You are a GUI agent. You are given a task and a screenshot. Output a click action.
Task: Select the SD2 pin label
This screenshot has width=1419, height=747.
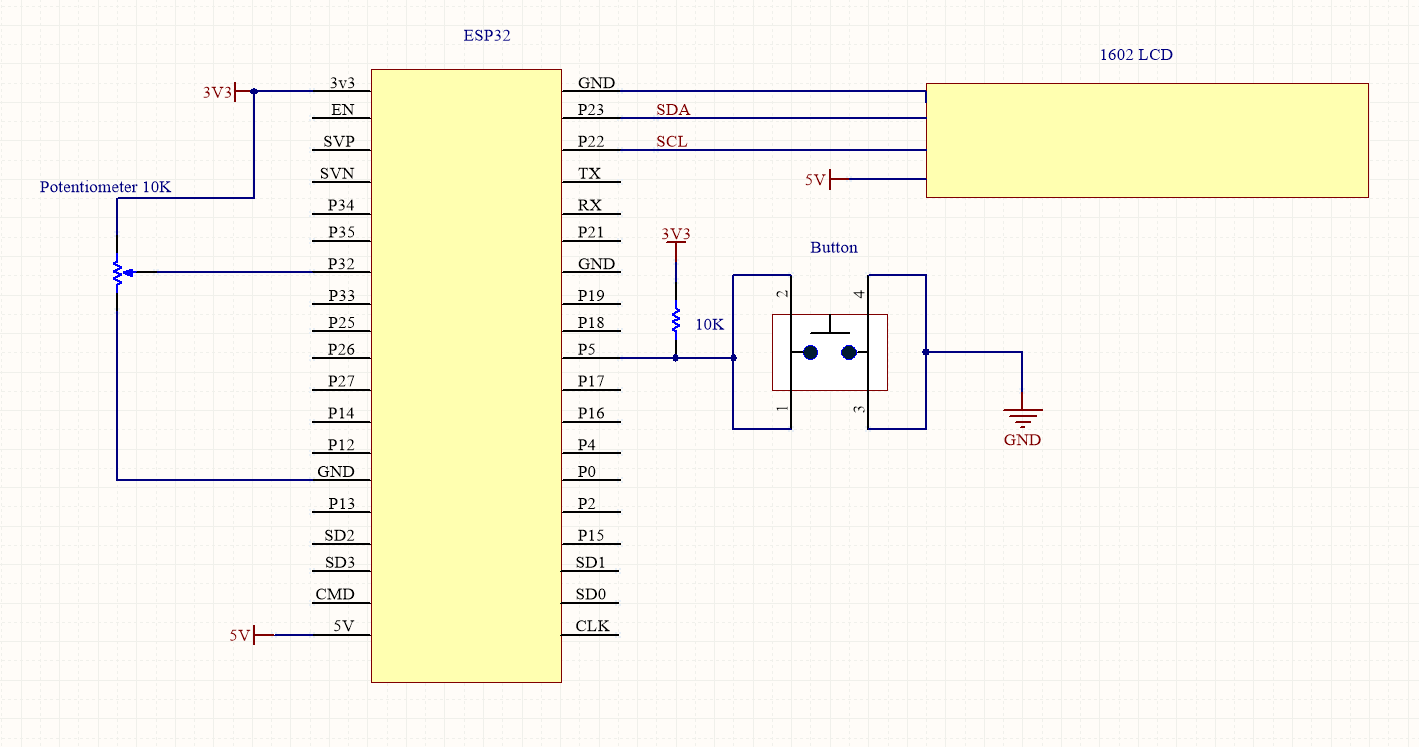(x=340, y=536)
